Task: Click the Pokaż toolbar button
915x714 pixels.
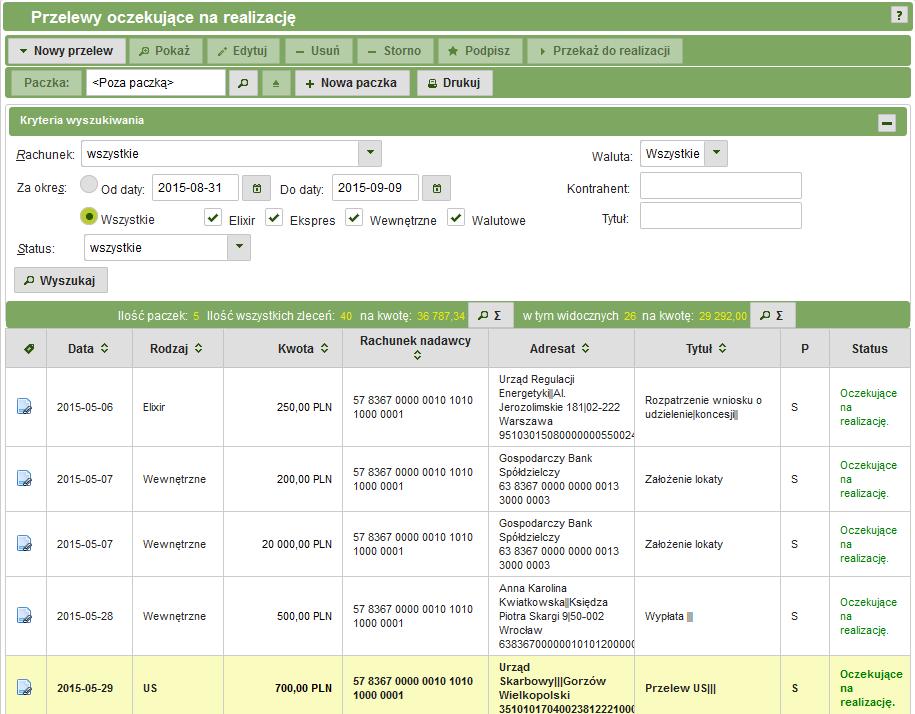Action: tap(165, 51)
